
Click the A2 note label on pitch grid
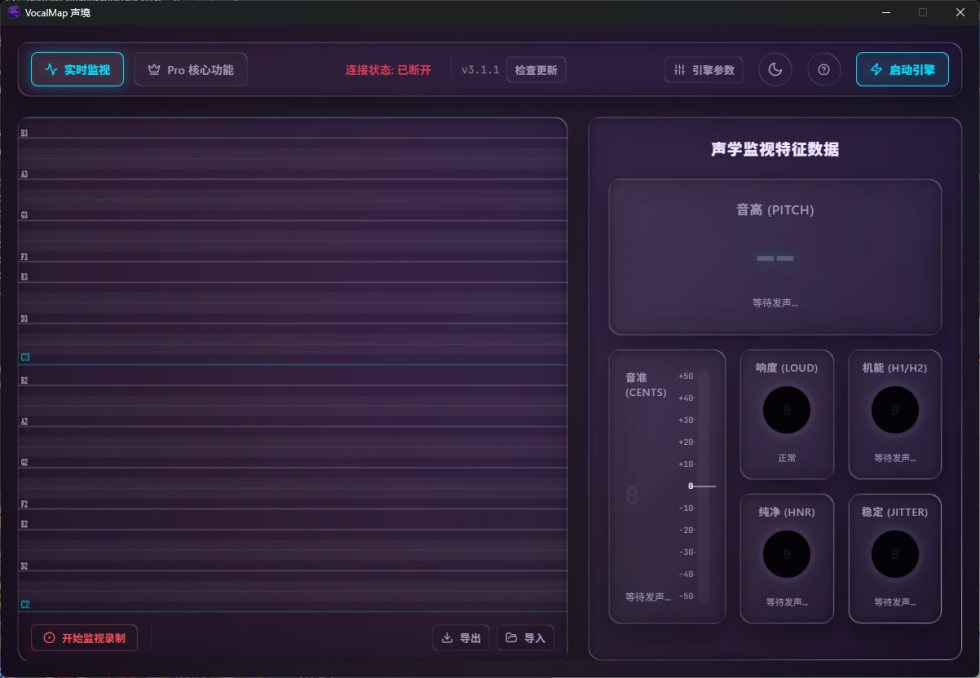point(24,421)
